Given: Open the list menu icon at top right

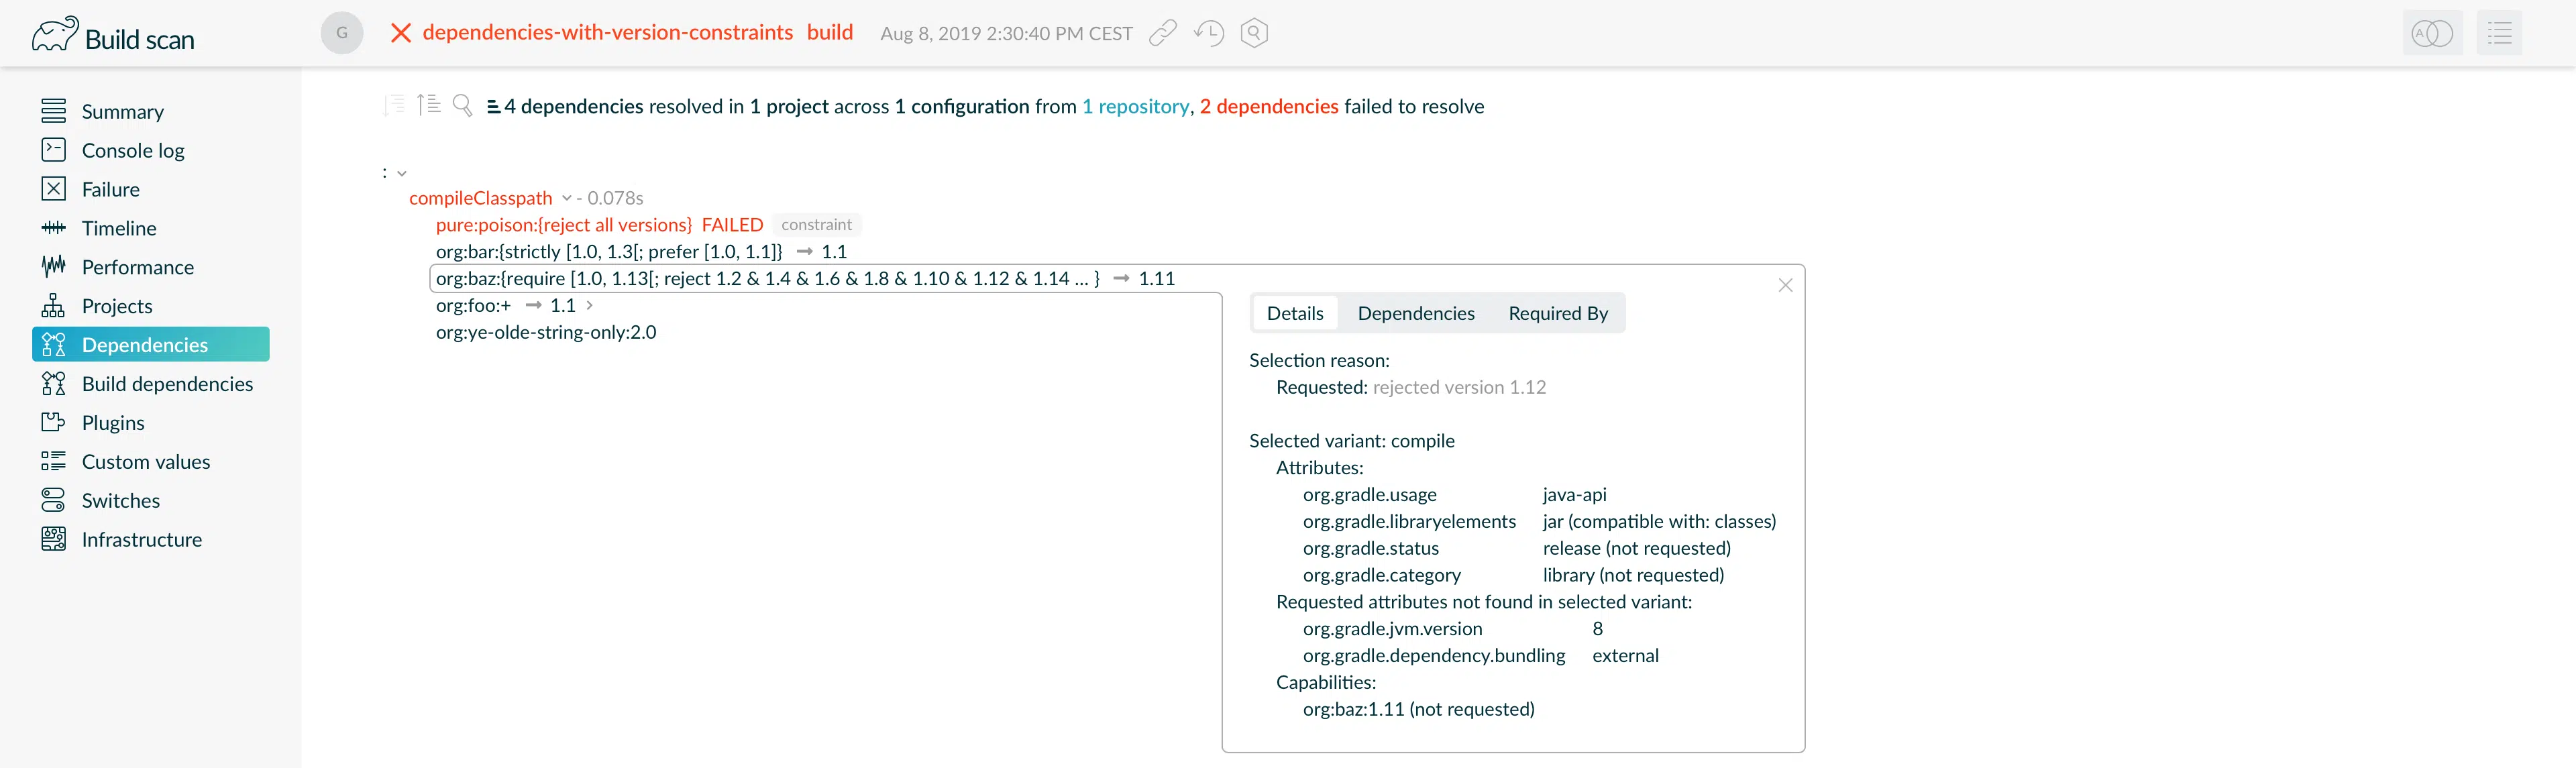Looking at the screenshot, I should tap(2499, 33).
